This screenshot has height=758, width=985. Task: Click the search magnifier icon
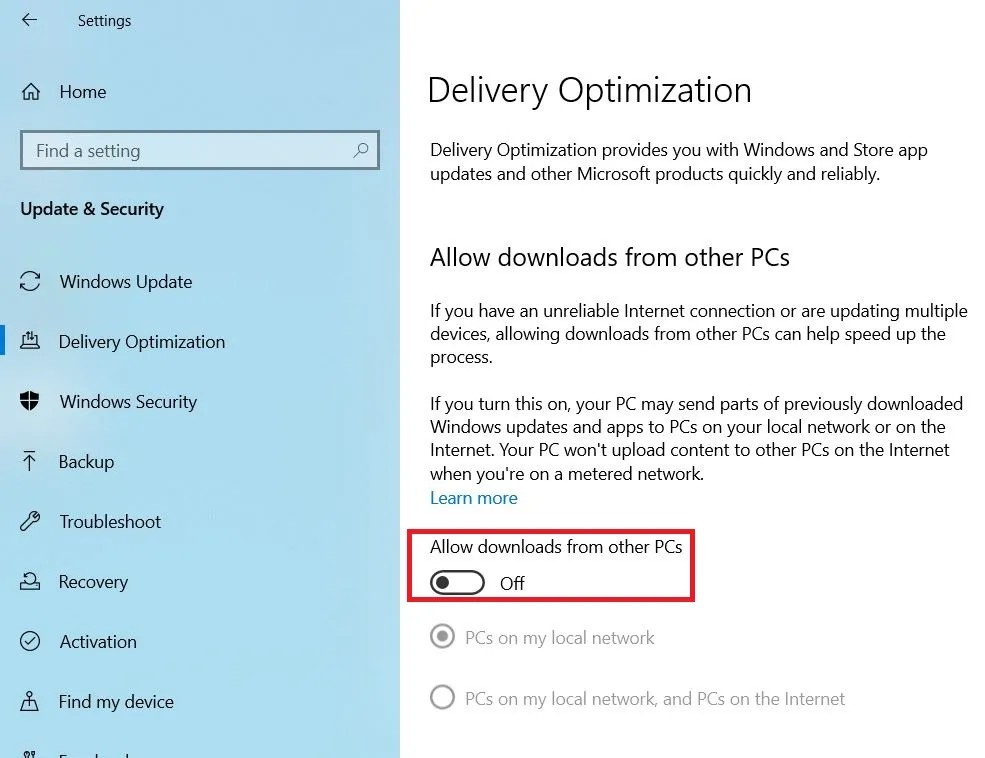pos(361,151)
